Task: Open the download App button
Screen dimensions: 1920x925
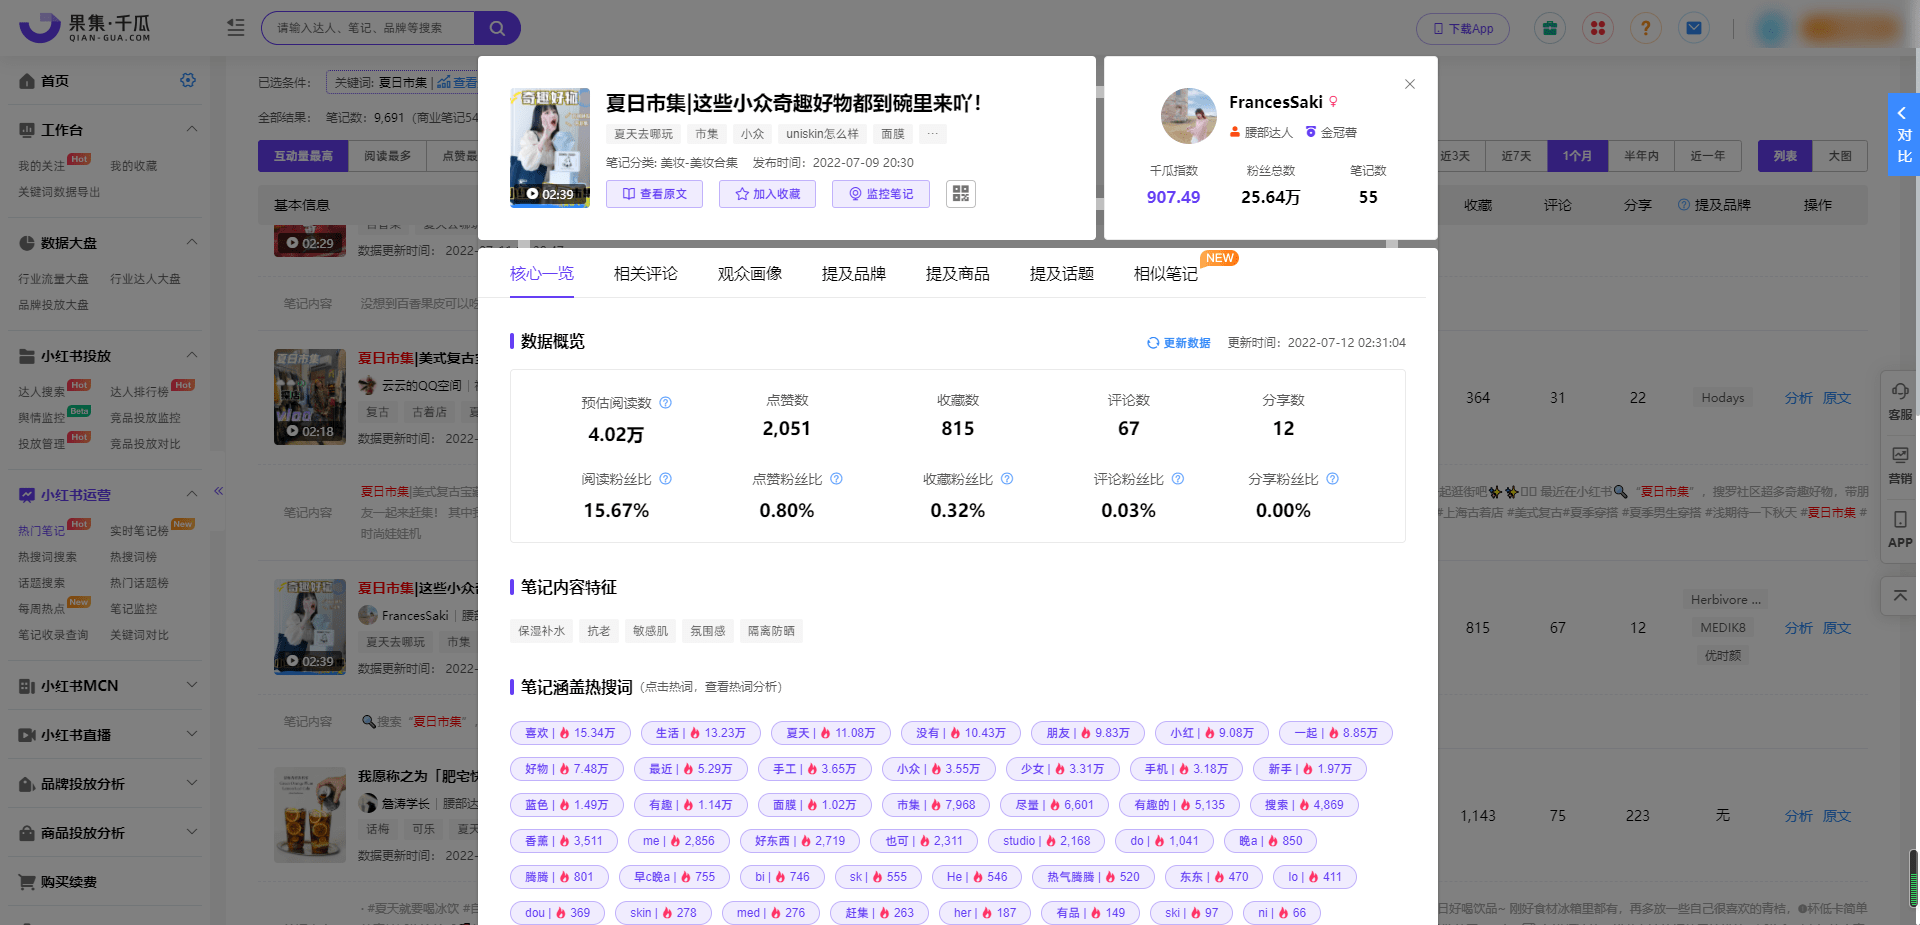Action: 1462,29
